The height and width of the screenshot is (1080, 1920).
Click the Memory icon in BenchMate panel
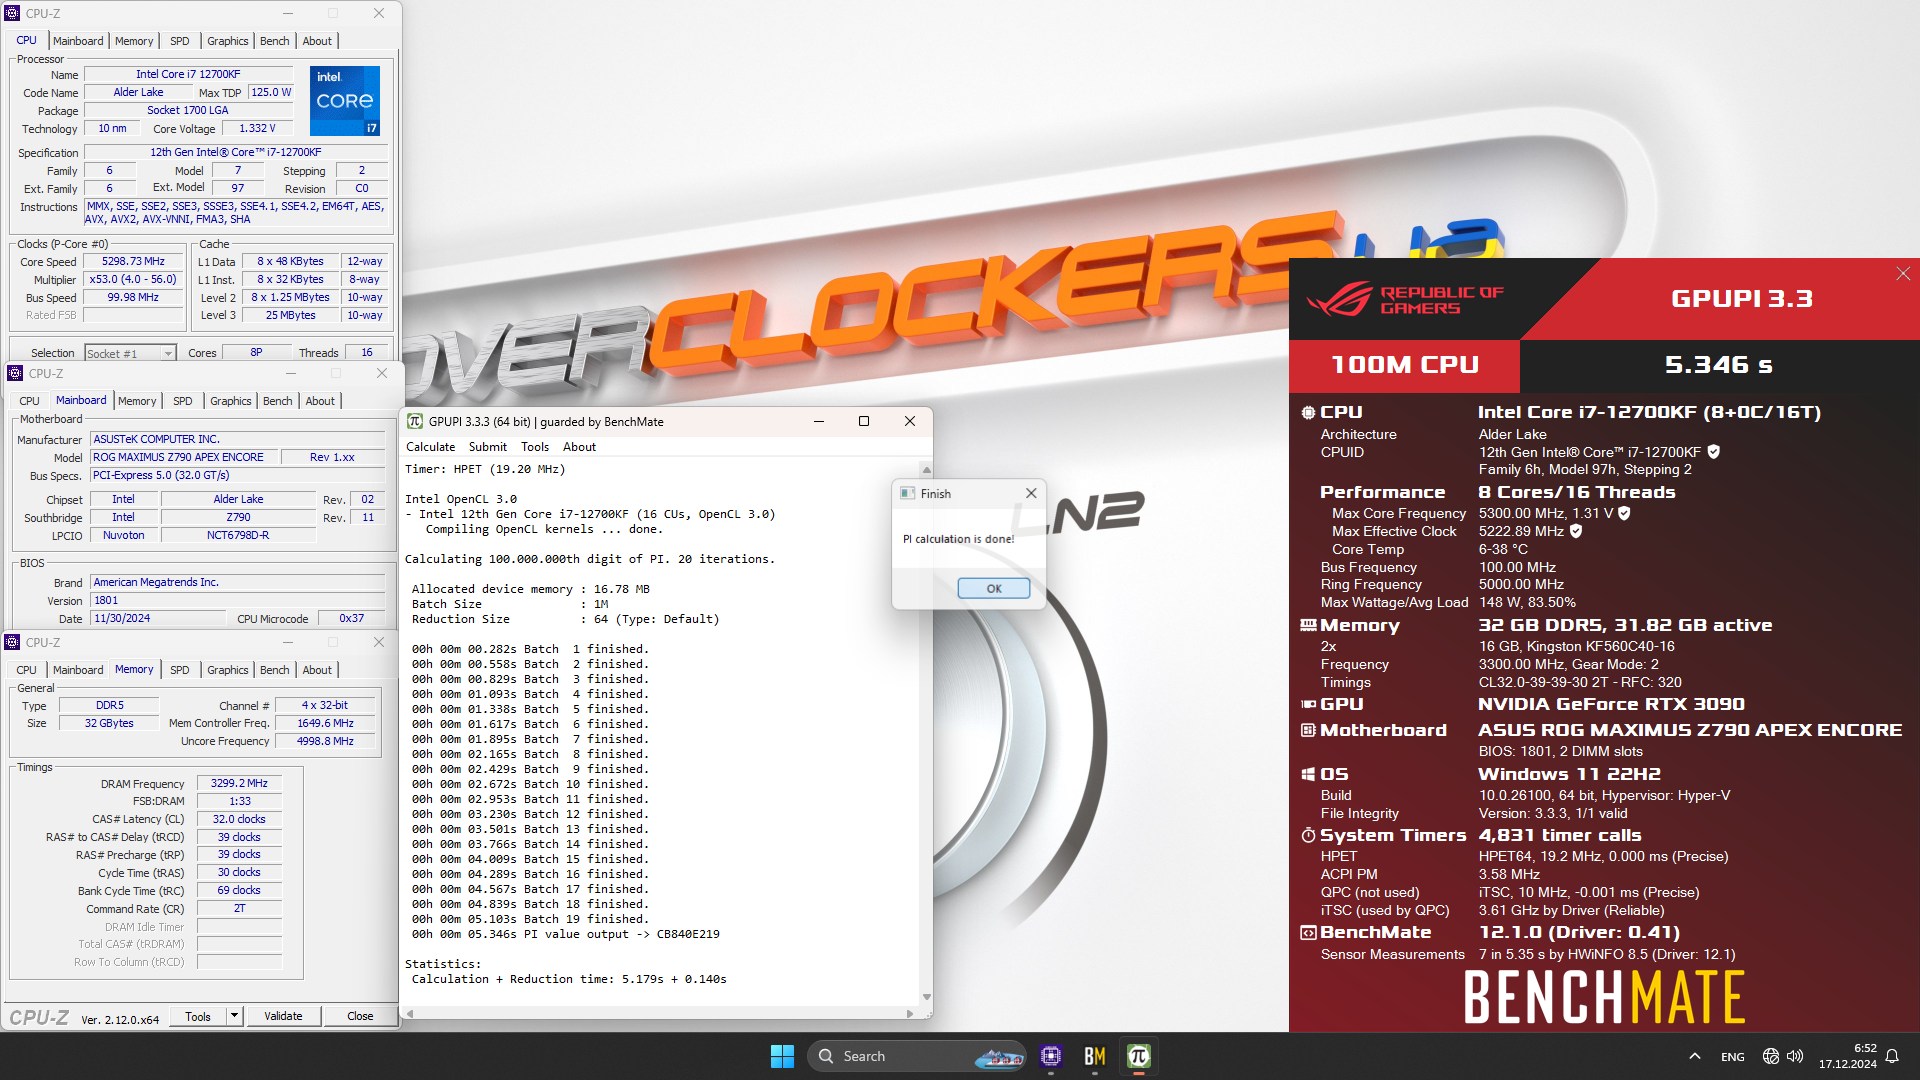[1308, 625]
